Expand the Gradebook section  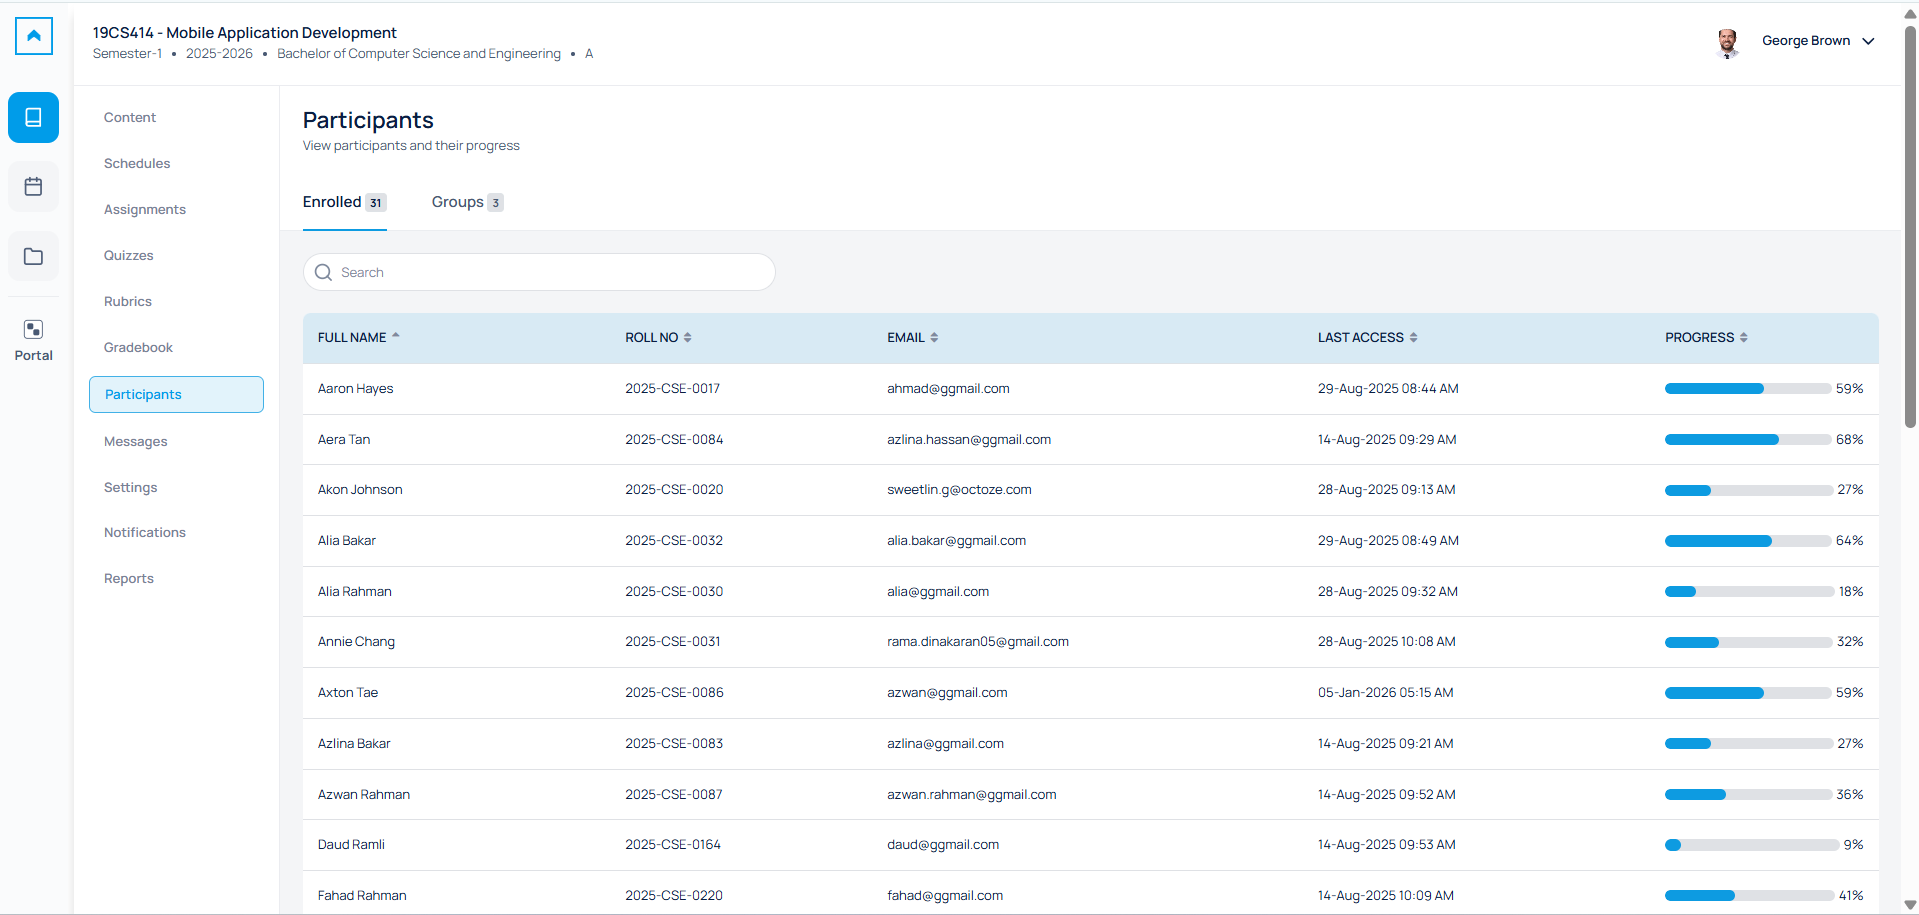coord(138,347)
